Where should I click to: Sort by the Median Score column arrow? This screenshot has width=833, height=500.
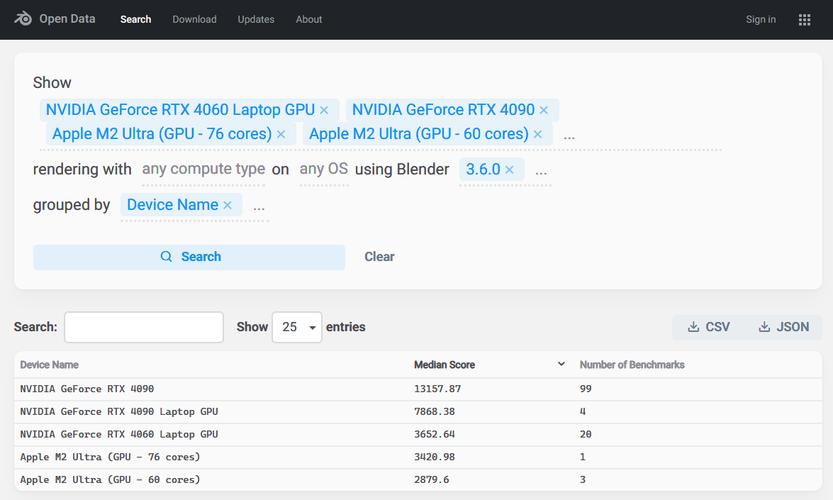561,365
